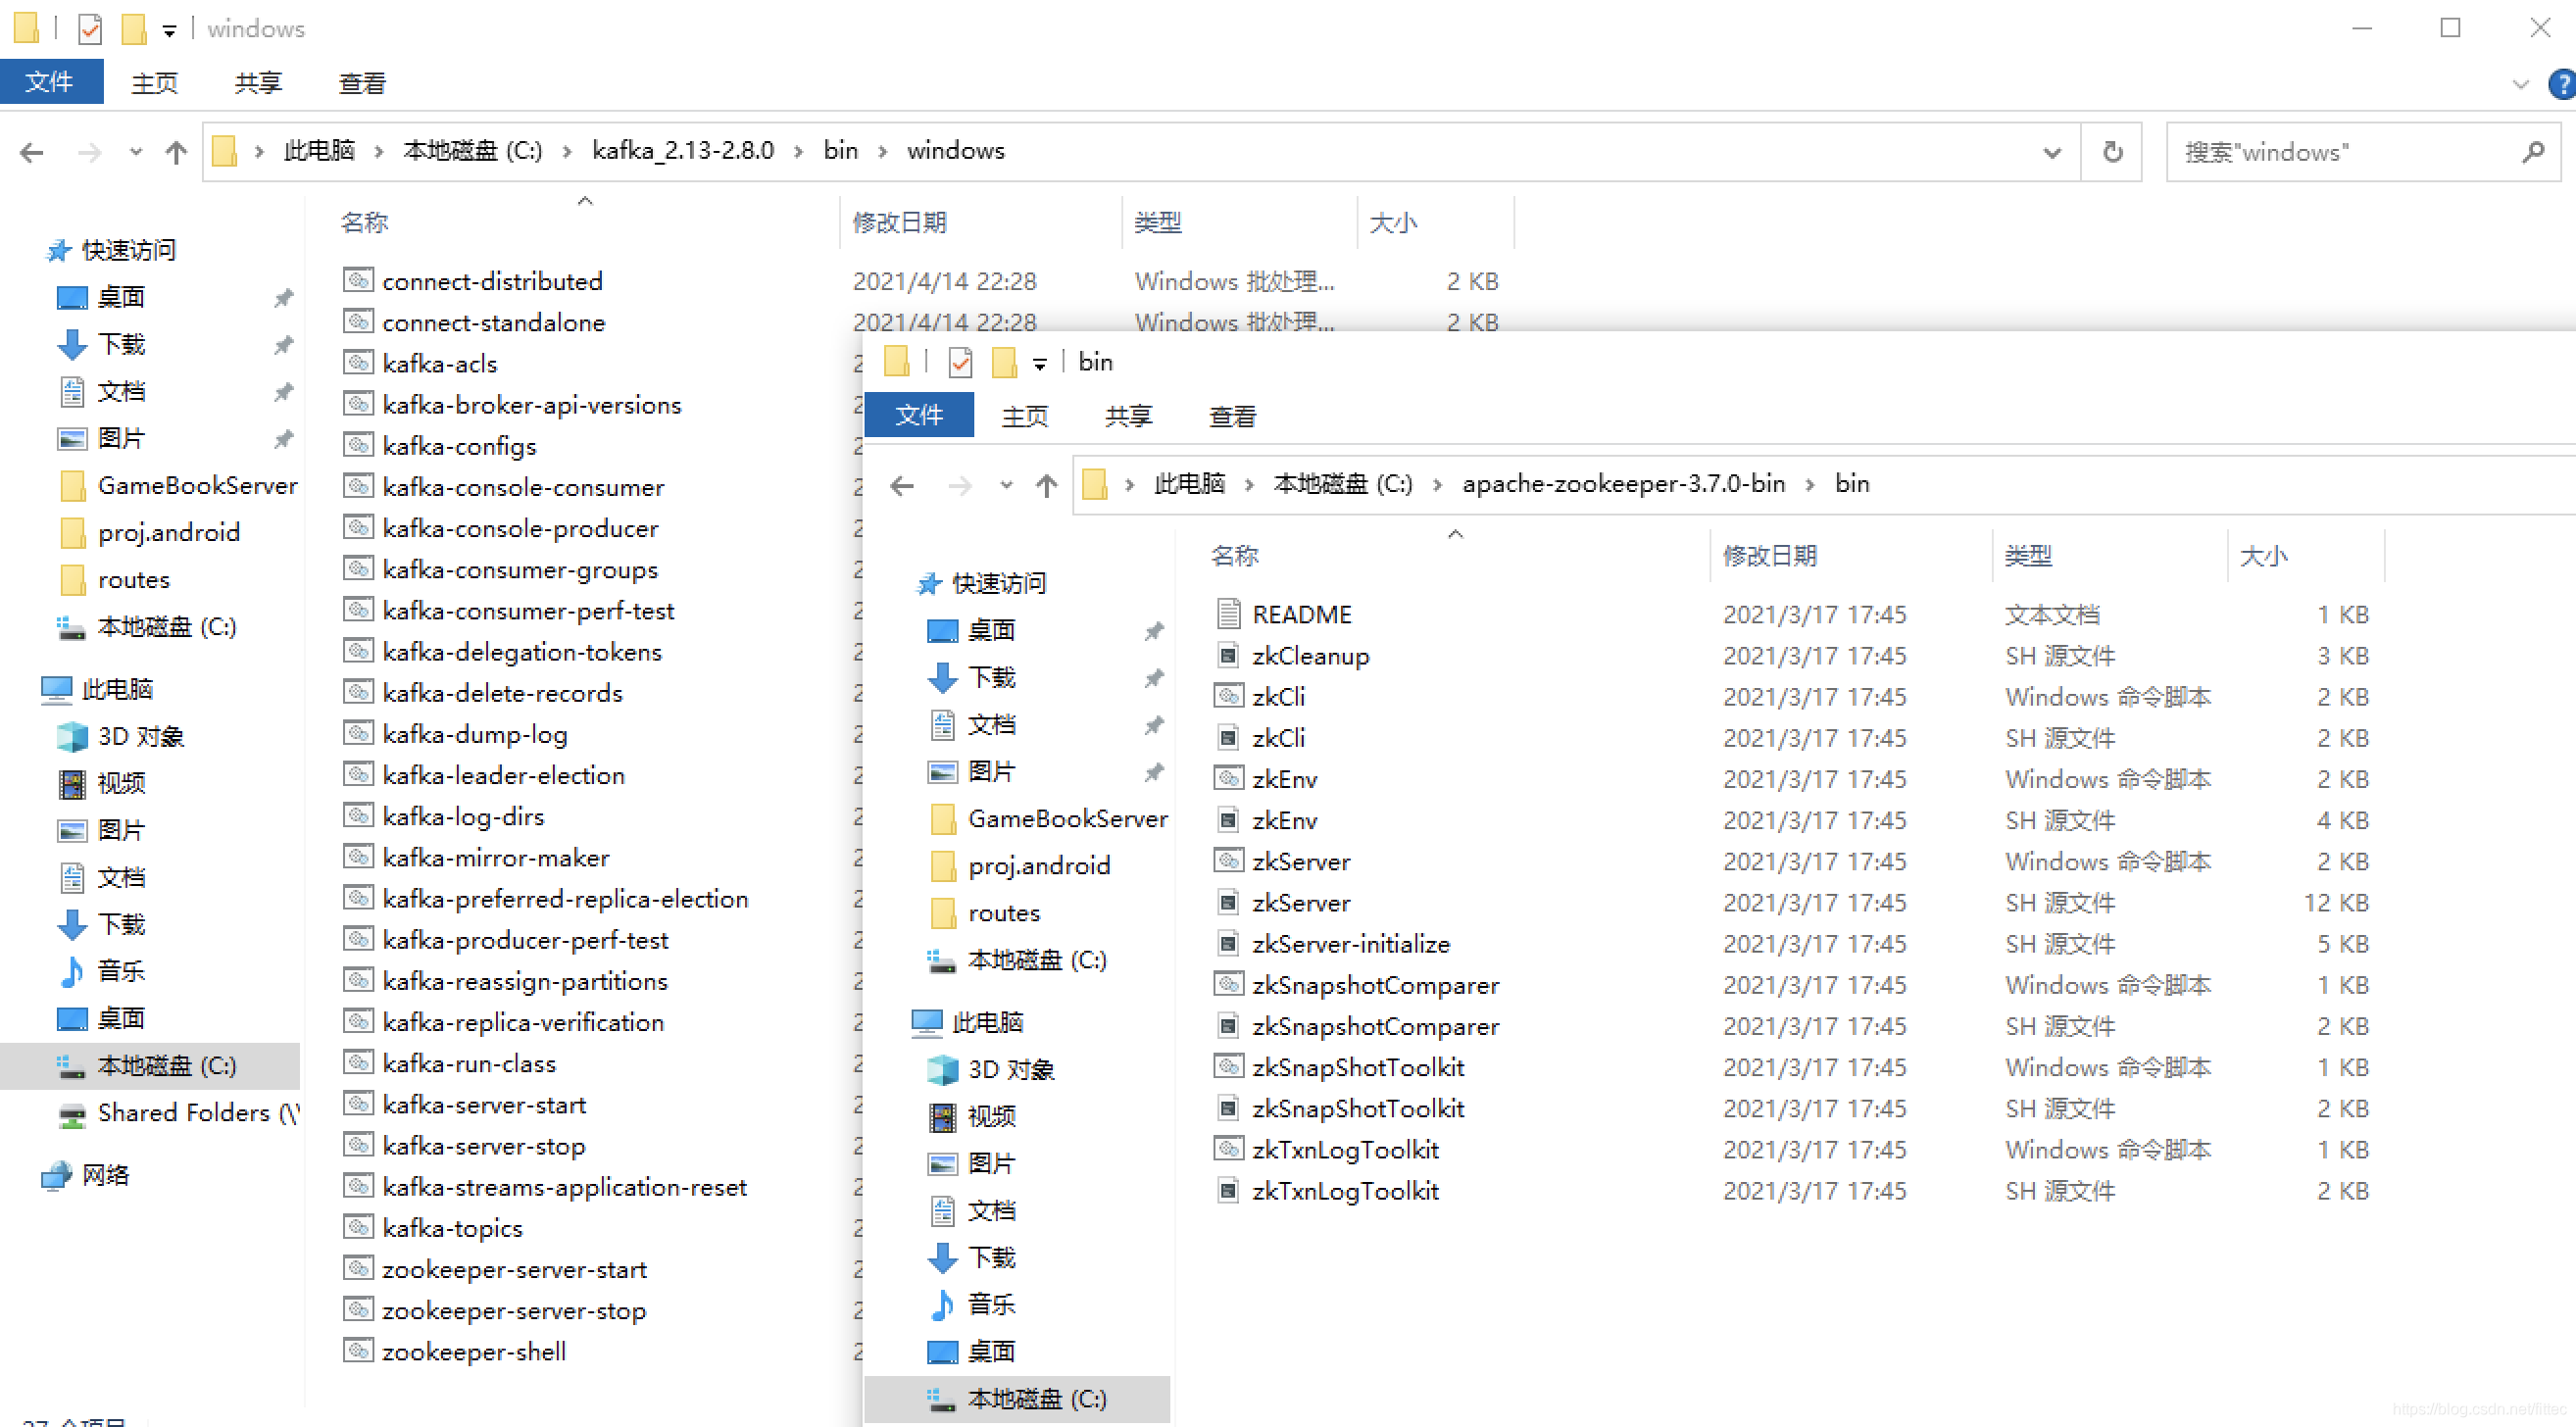The image size is (2576, 1427).
Task: Click apache-zookeeper-3.7.0-bin breadcrumb in address bar
Action: tap(1623, 483)
